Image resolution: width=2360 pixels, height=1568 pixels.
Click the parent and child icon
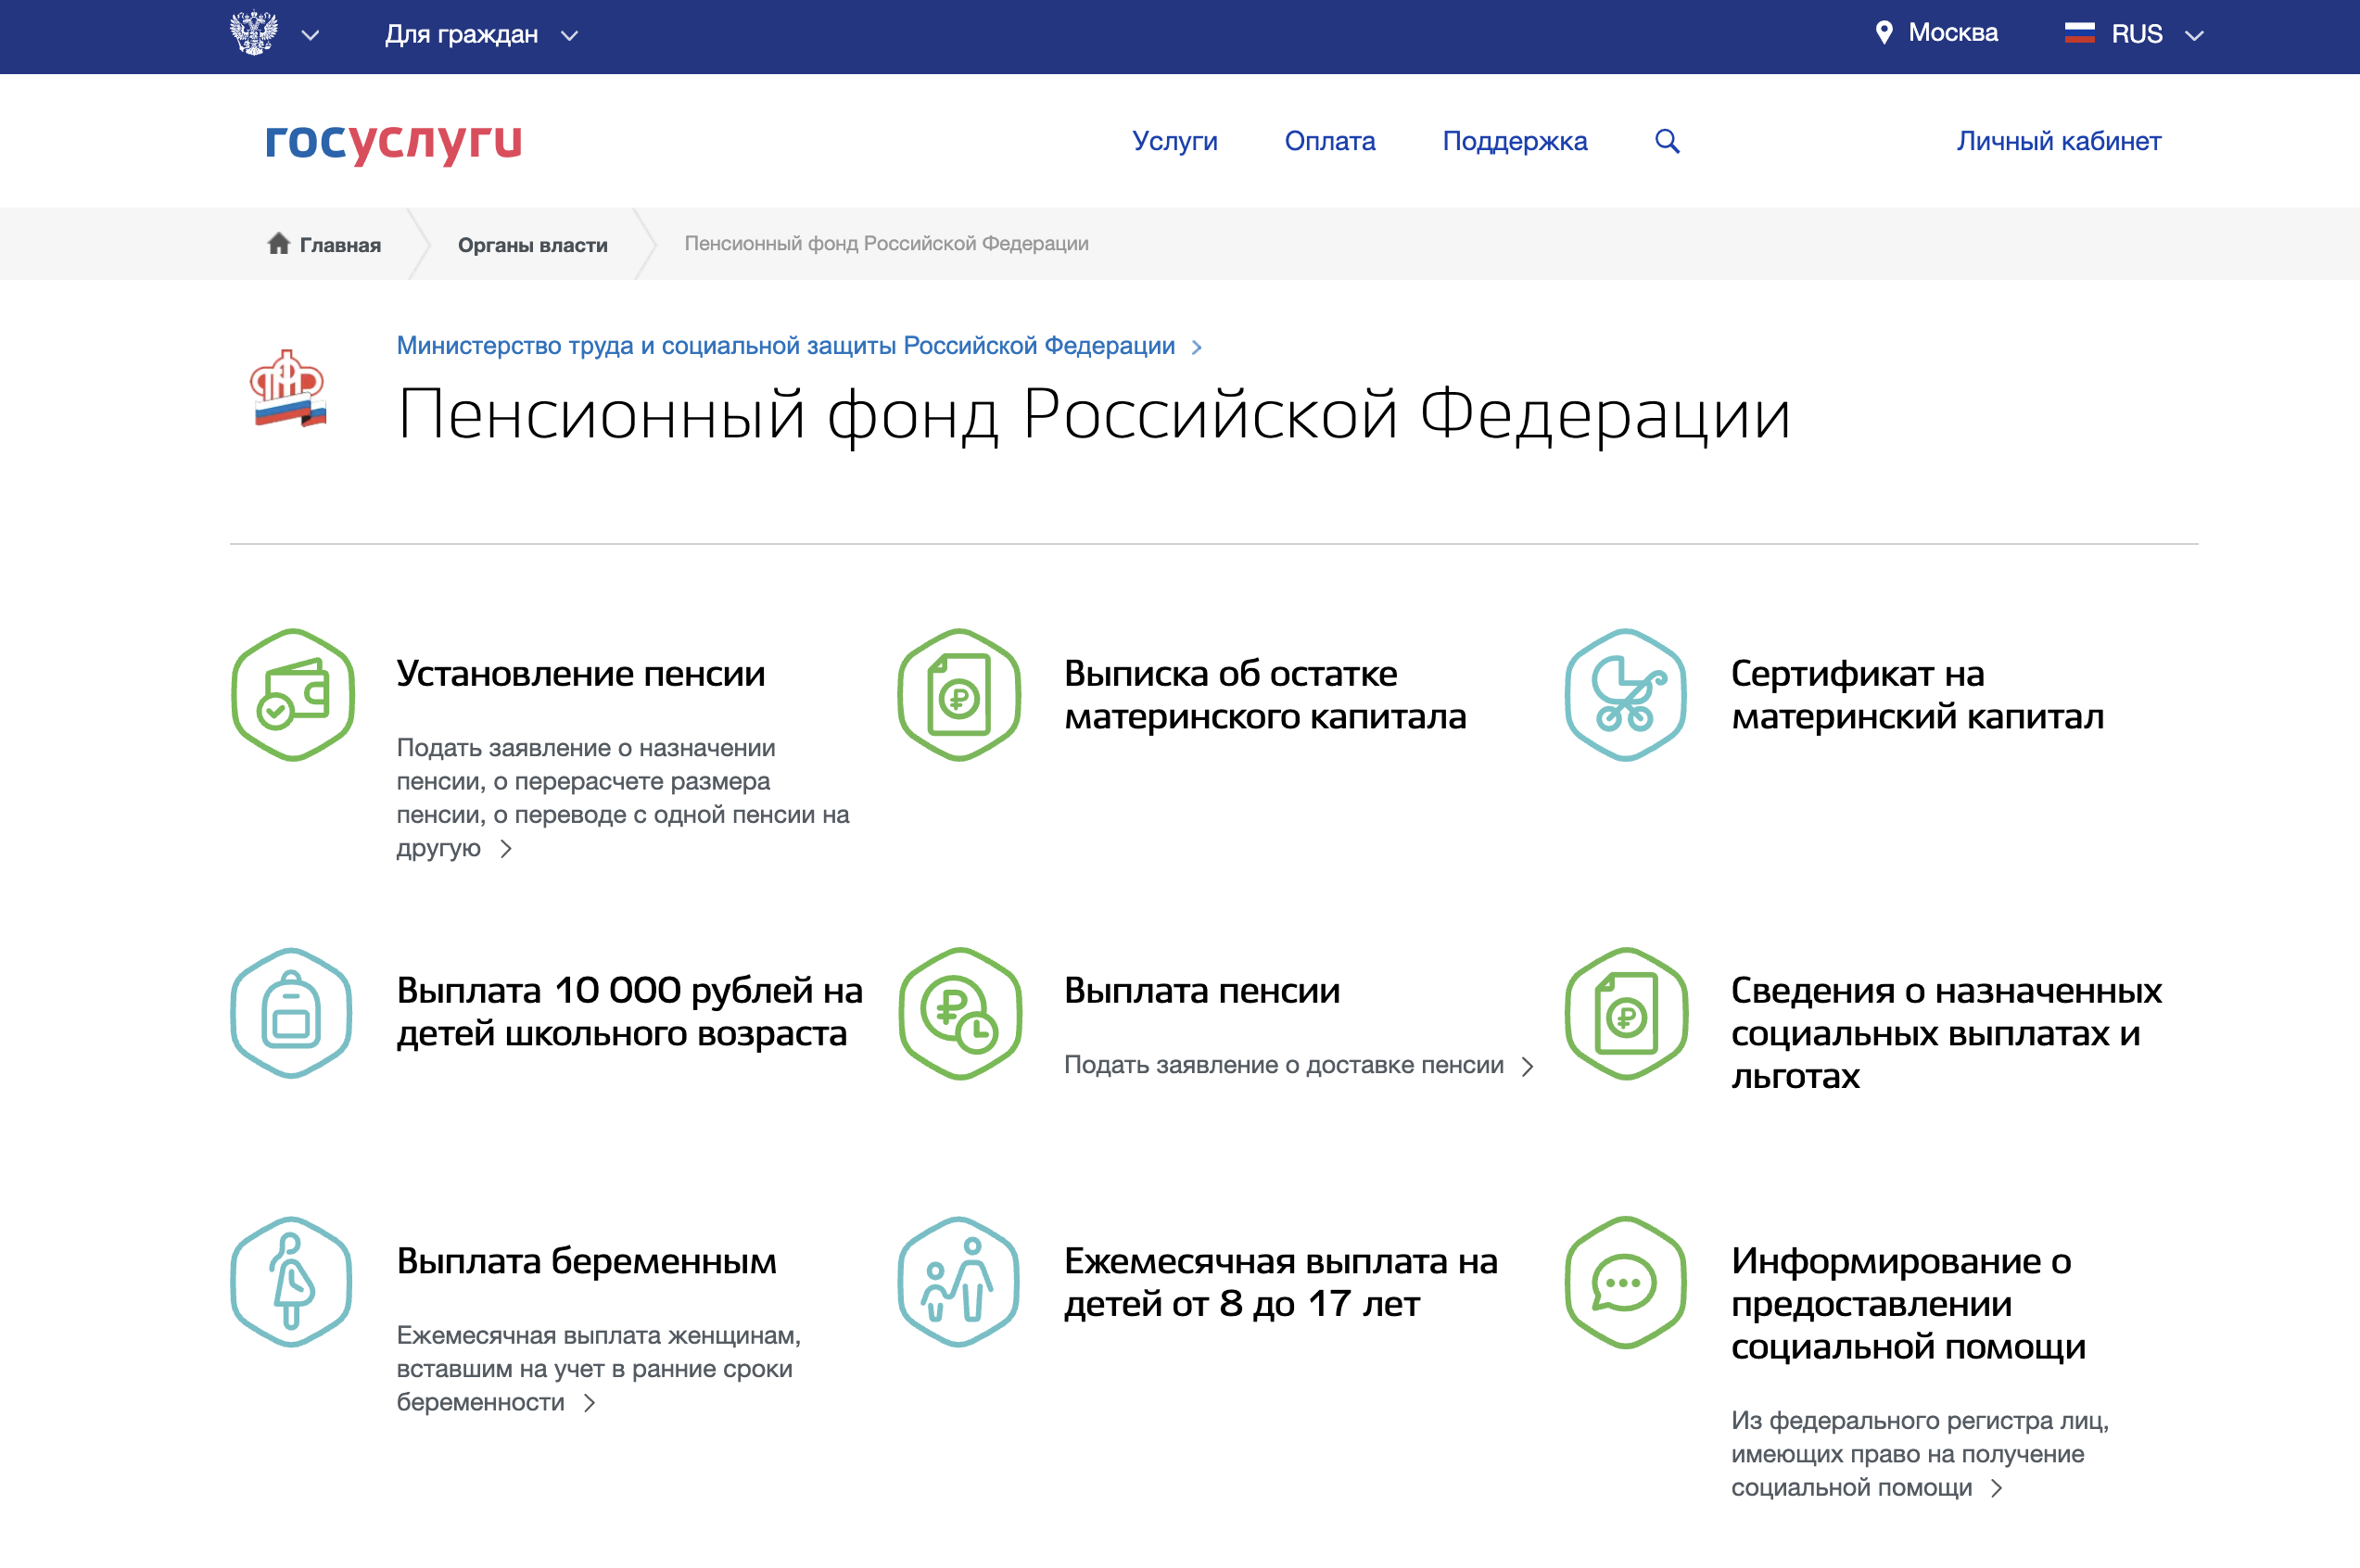959,1282
